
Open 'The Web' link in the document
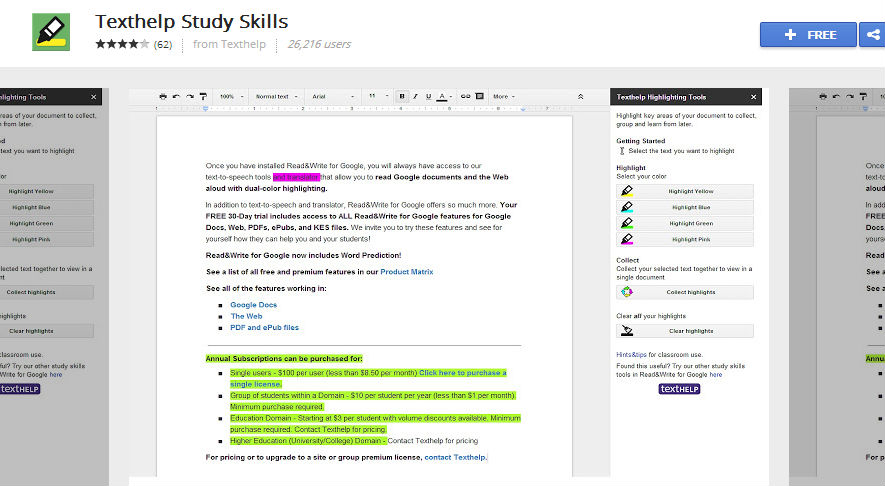coord(246,316)
